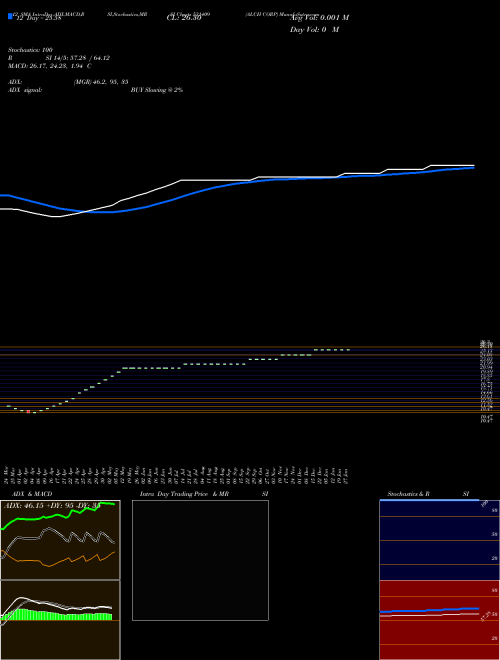Select the 'BUY Slowing @ 2%' signal text
Screen dimensions: 500x660
click(x=157, y=90)
